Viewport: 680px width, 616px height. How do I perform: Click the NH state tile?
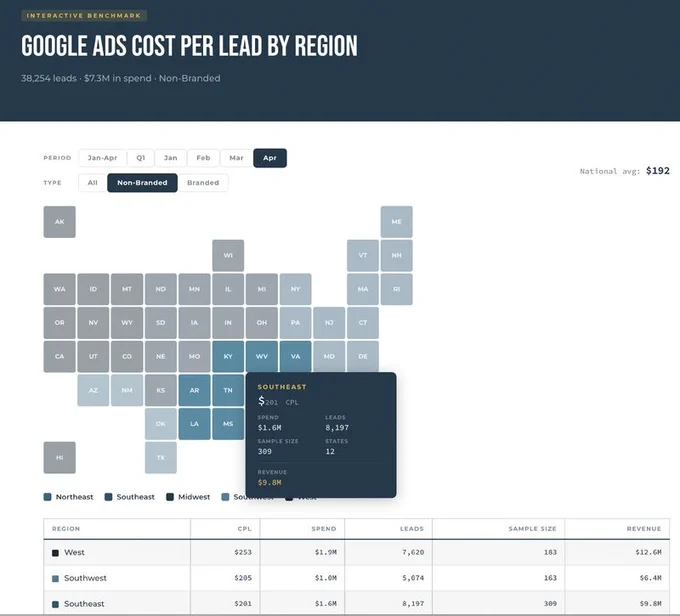[x=396, y=256]
